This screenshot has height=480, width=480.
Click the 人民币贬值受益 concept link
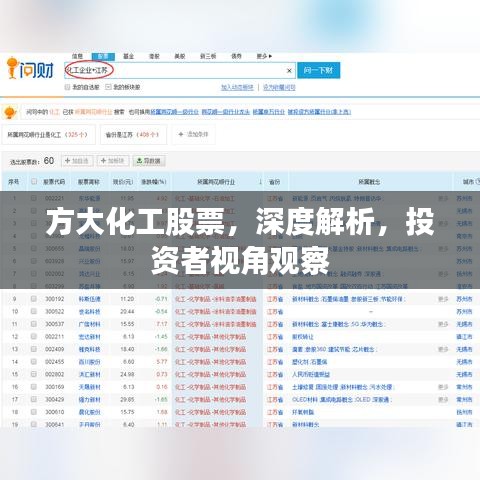click(311, 375)
